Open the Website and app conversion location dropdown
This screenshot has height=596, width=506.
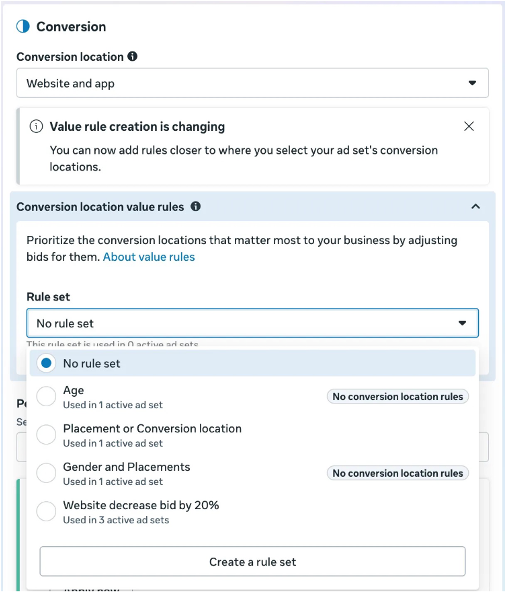252,83
